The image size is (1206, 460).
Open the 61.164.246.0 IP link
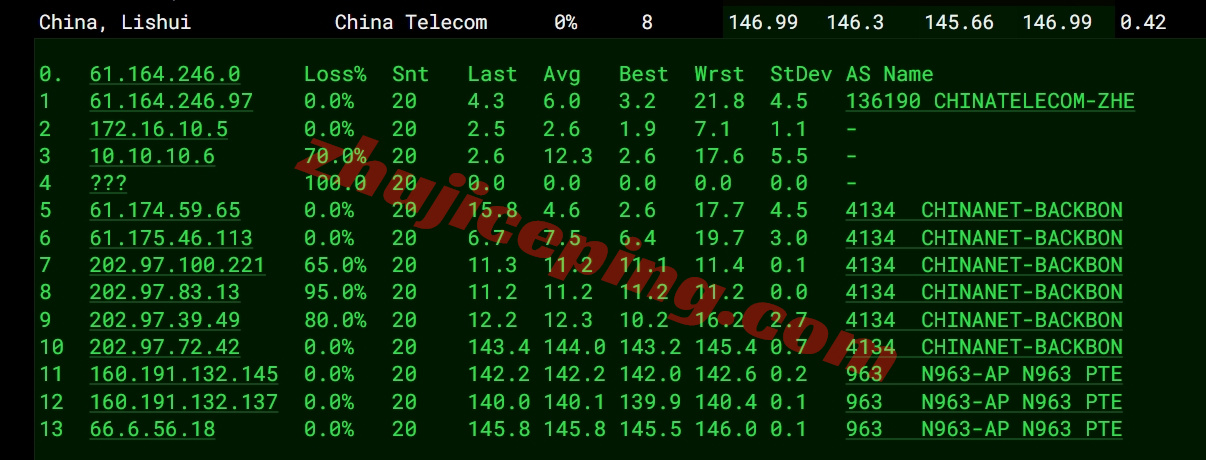click(164, 74)
